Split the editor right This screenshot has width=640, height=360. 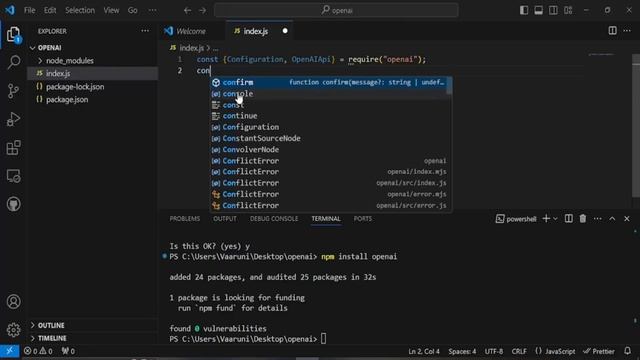(x=612, y=31)
